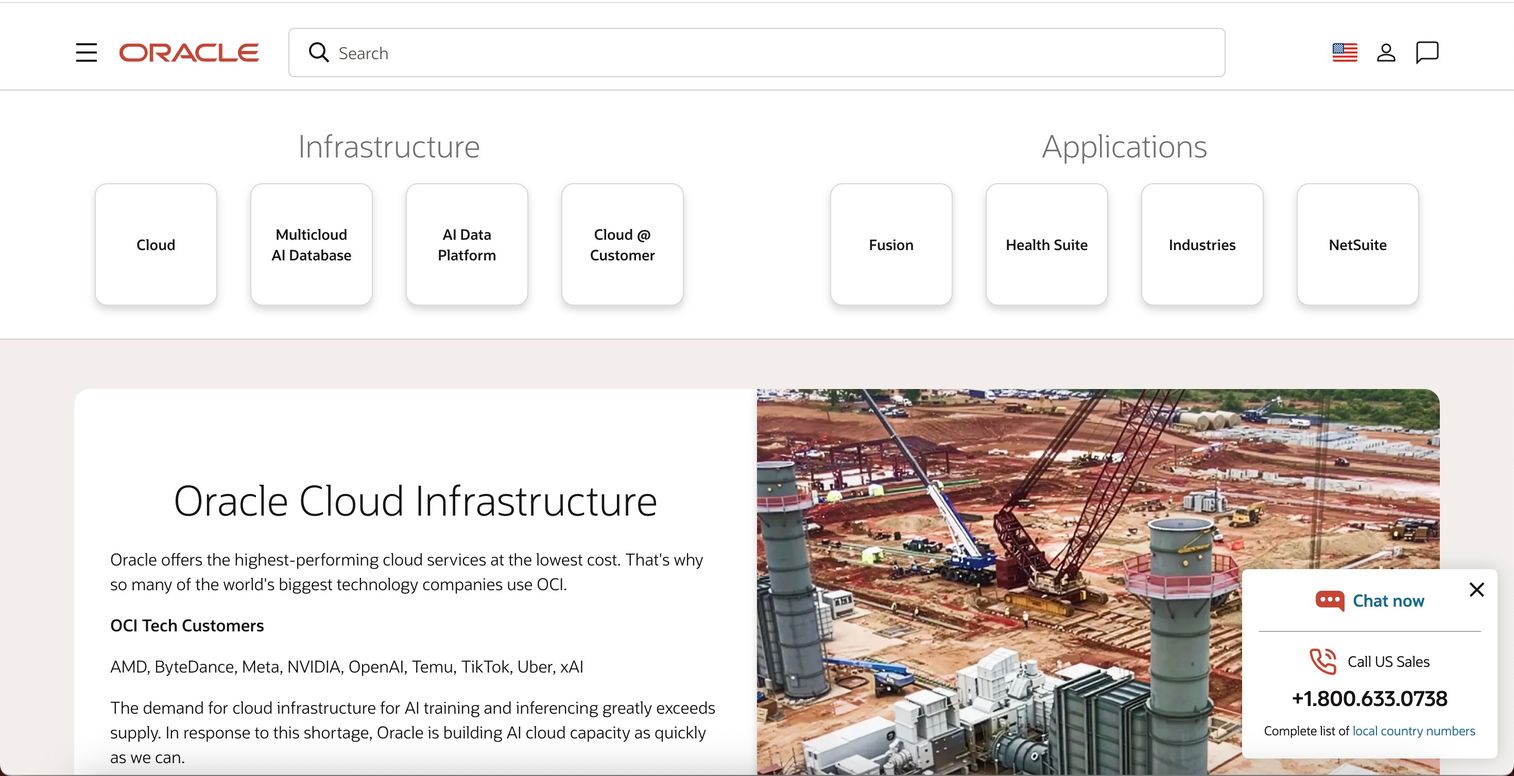Open the Cloud @ Customer card
Viewport: 1514px width, 776px height.
622,245
